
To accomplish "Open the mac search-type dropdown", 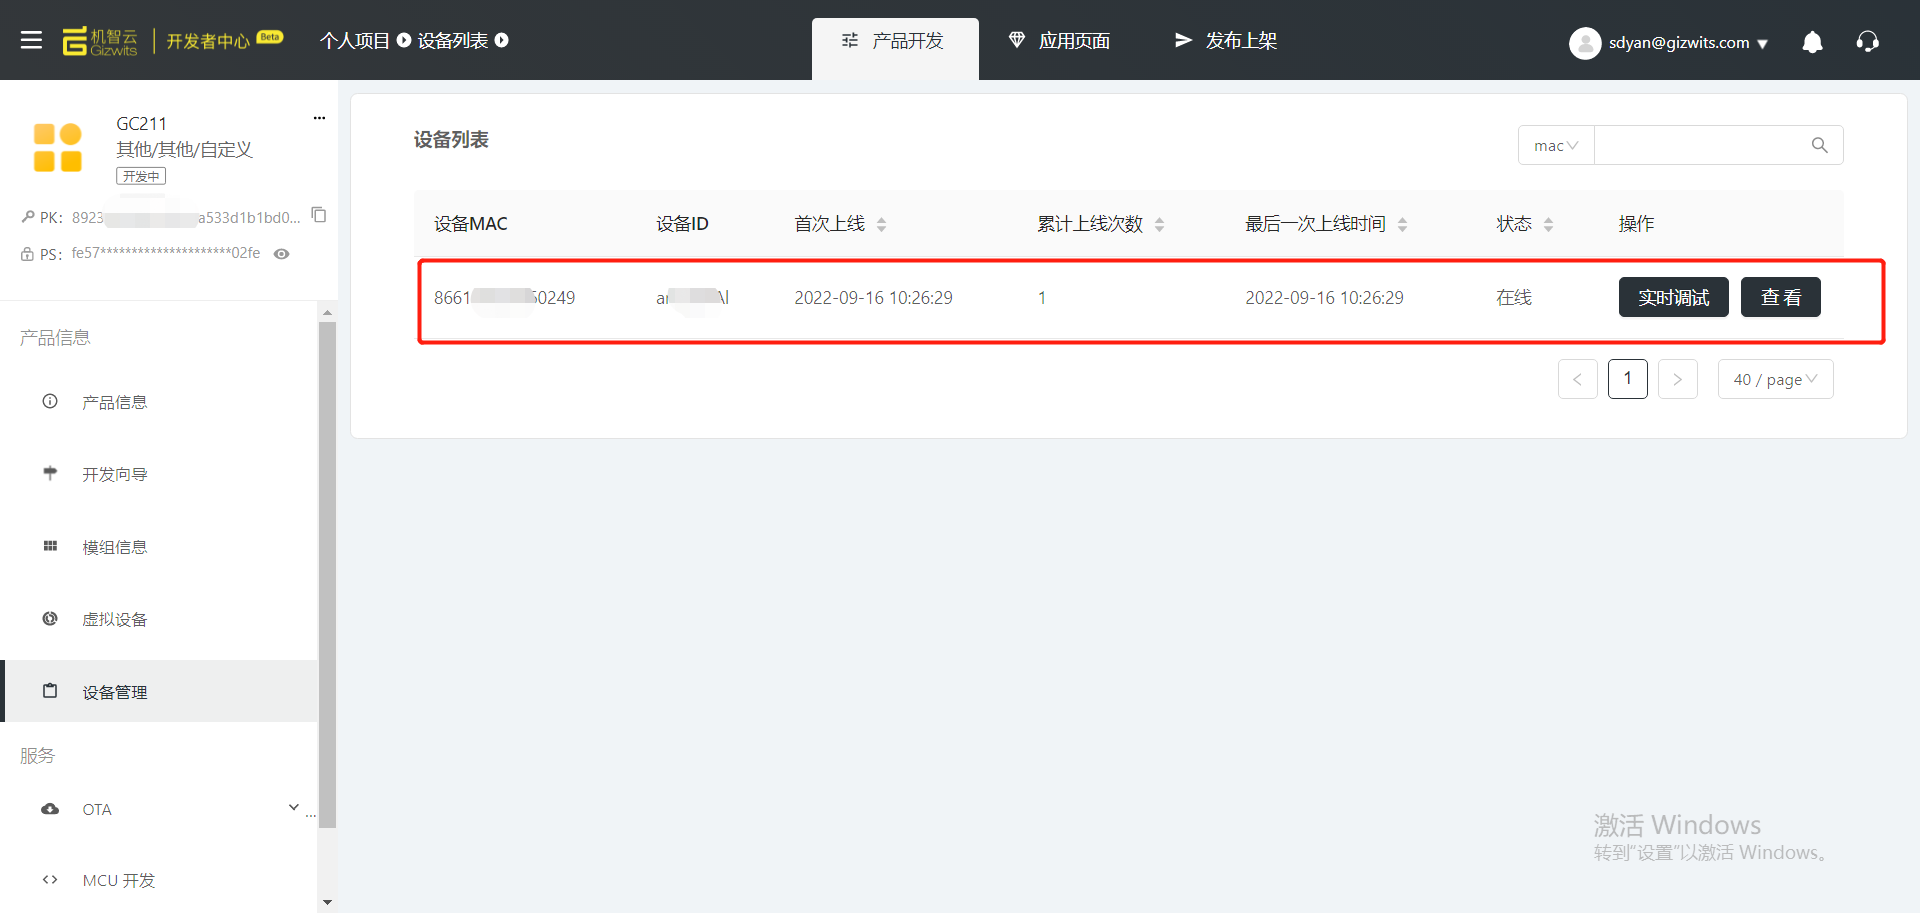I will (x=1555, y=146).
